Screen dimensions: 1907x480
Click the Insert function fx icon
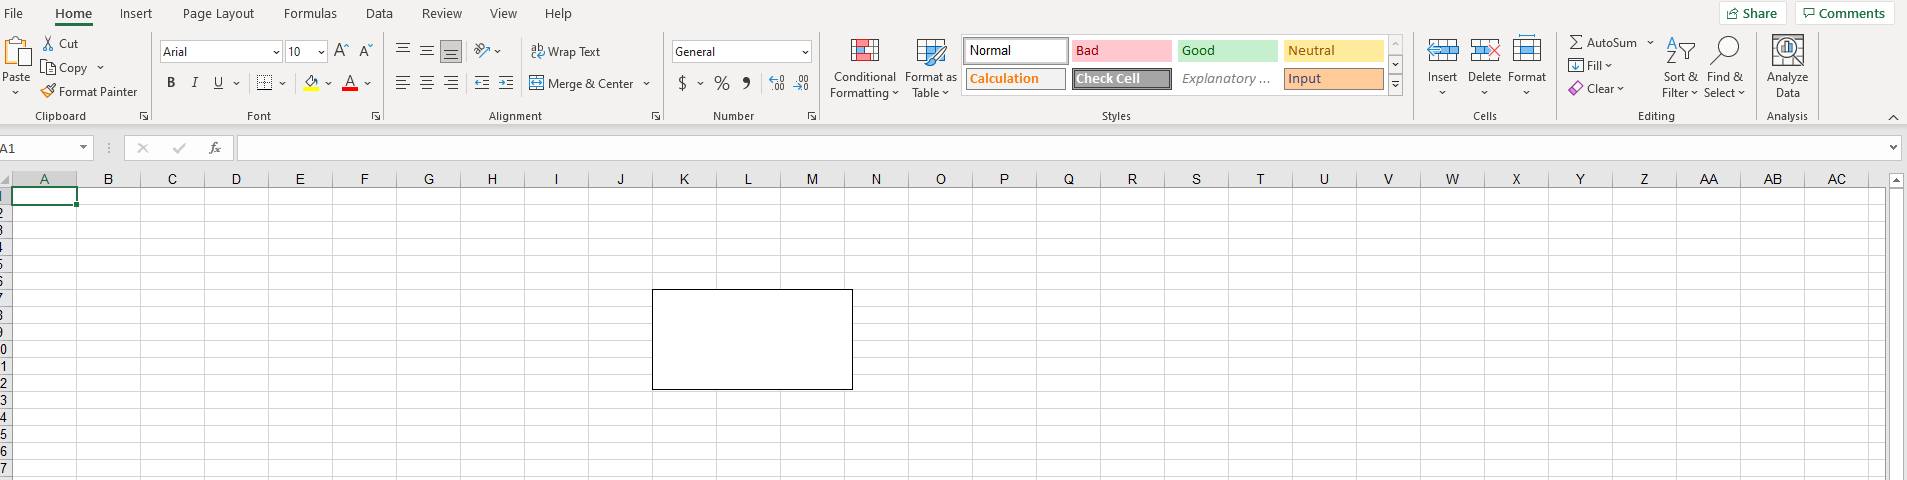pyautogui.click(x=214, y=148)
